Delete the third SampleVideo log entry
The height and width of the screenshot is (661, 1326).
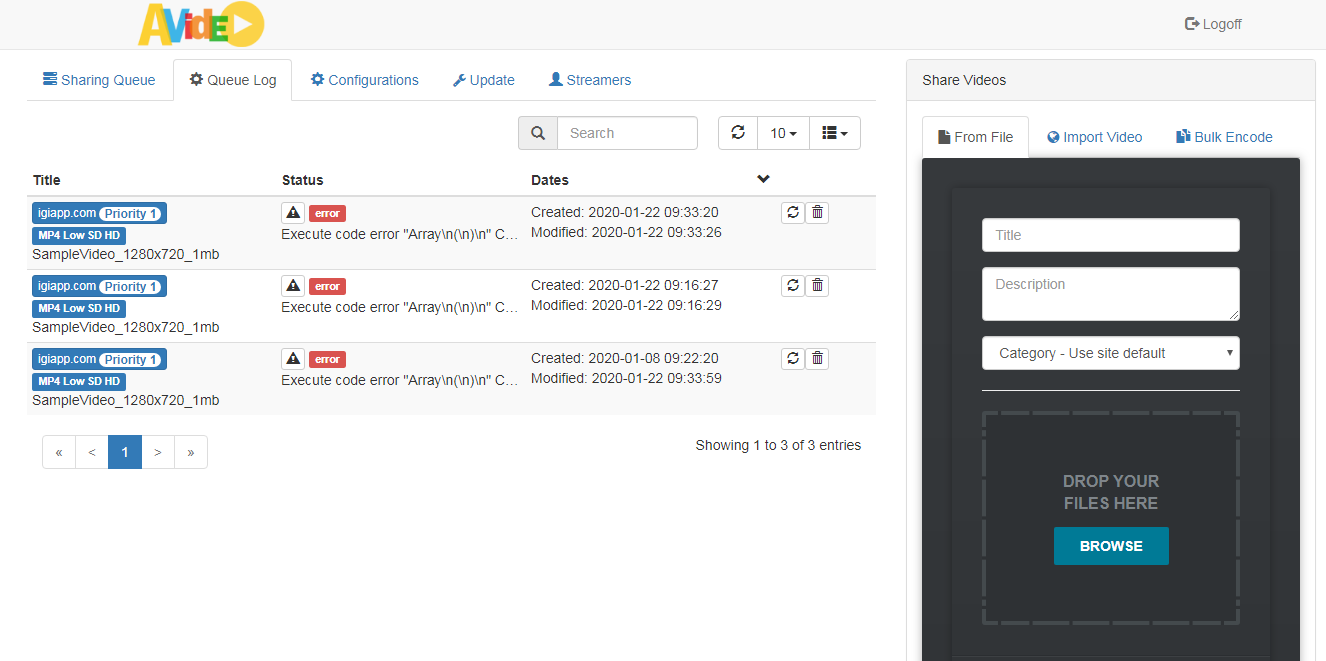coord(817,358)
